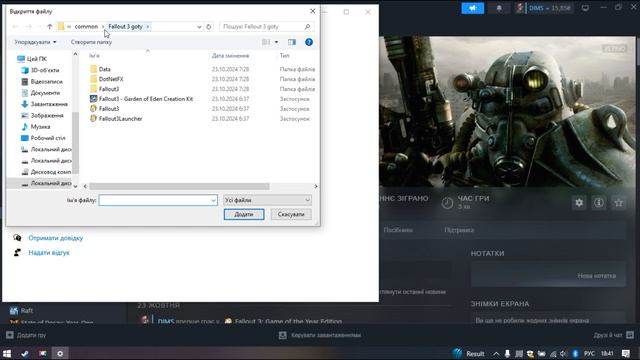Show hidden system tray icons
The image size is (640, 360).
pos(496,354)
